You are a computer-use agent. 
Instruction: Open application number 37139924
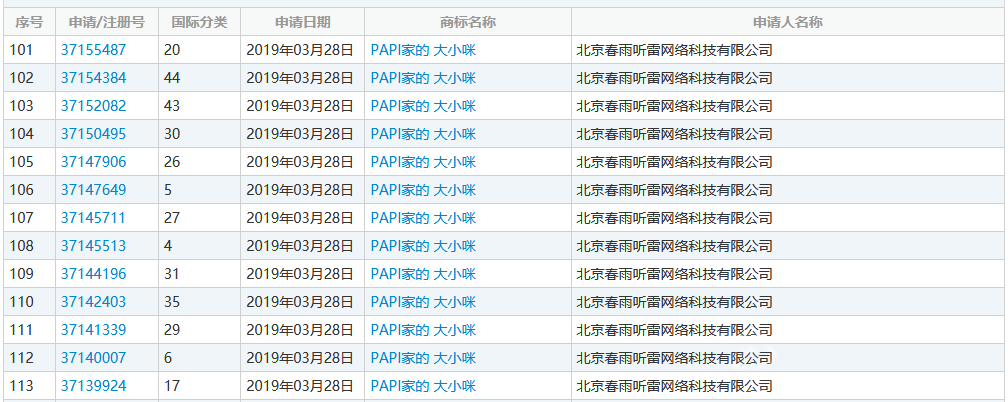[93, 387]
